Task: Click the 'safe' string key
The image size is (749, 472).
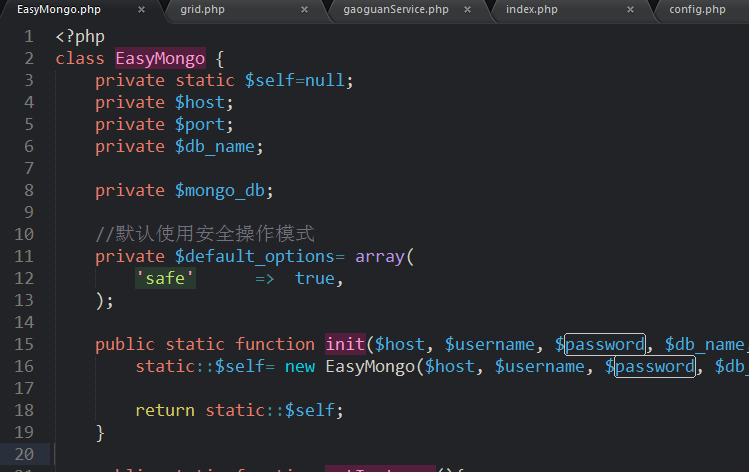Action: 165,279
